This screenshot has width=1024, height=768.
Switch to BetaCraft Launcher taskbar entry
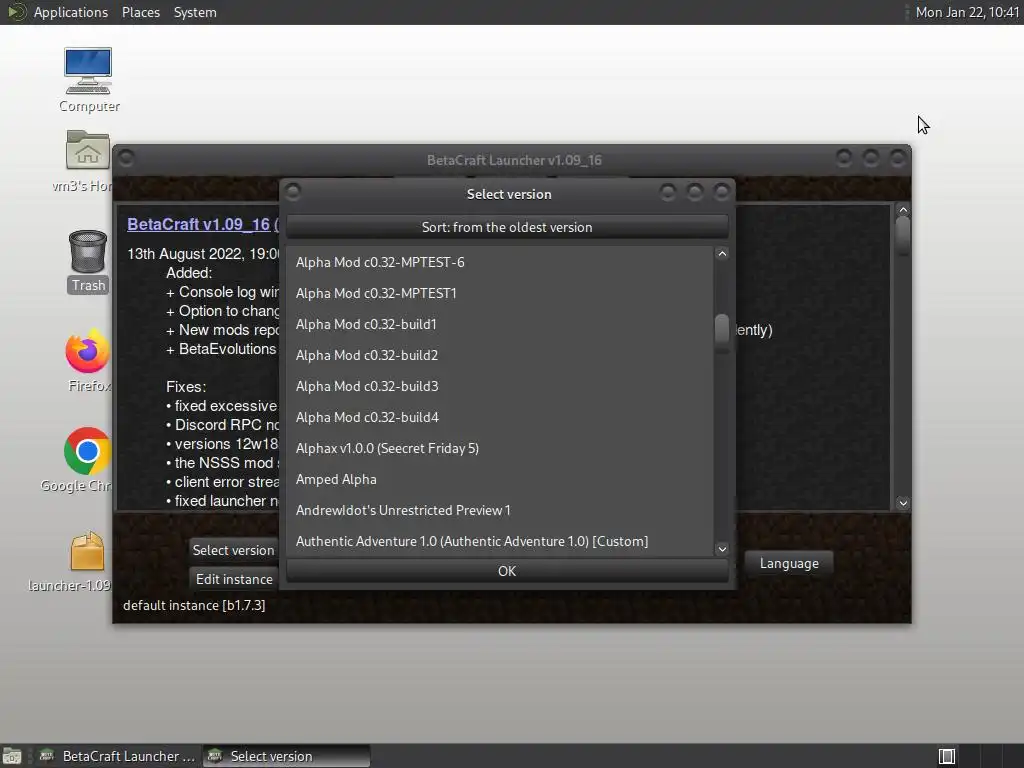(118, 756)
